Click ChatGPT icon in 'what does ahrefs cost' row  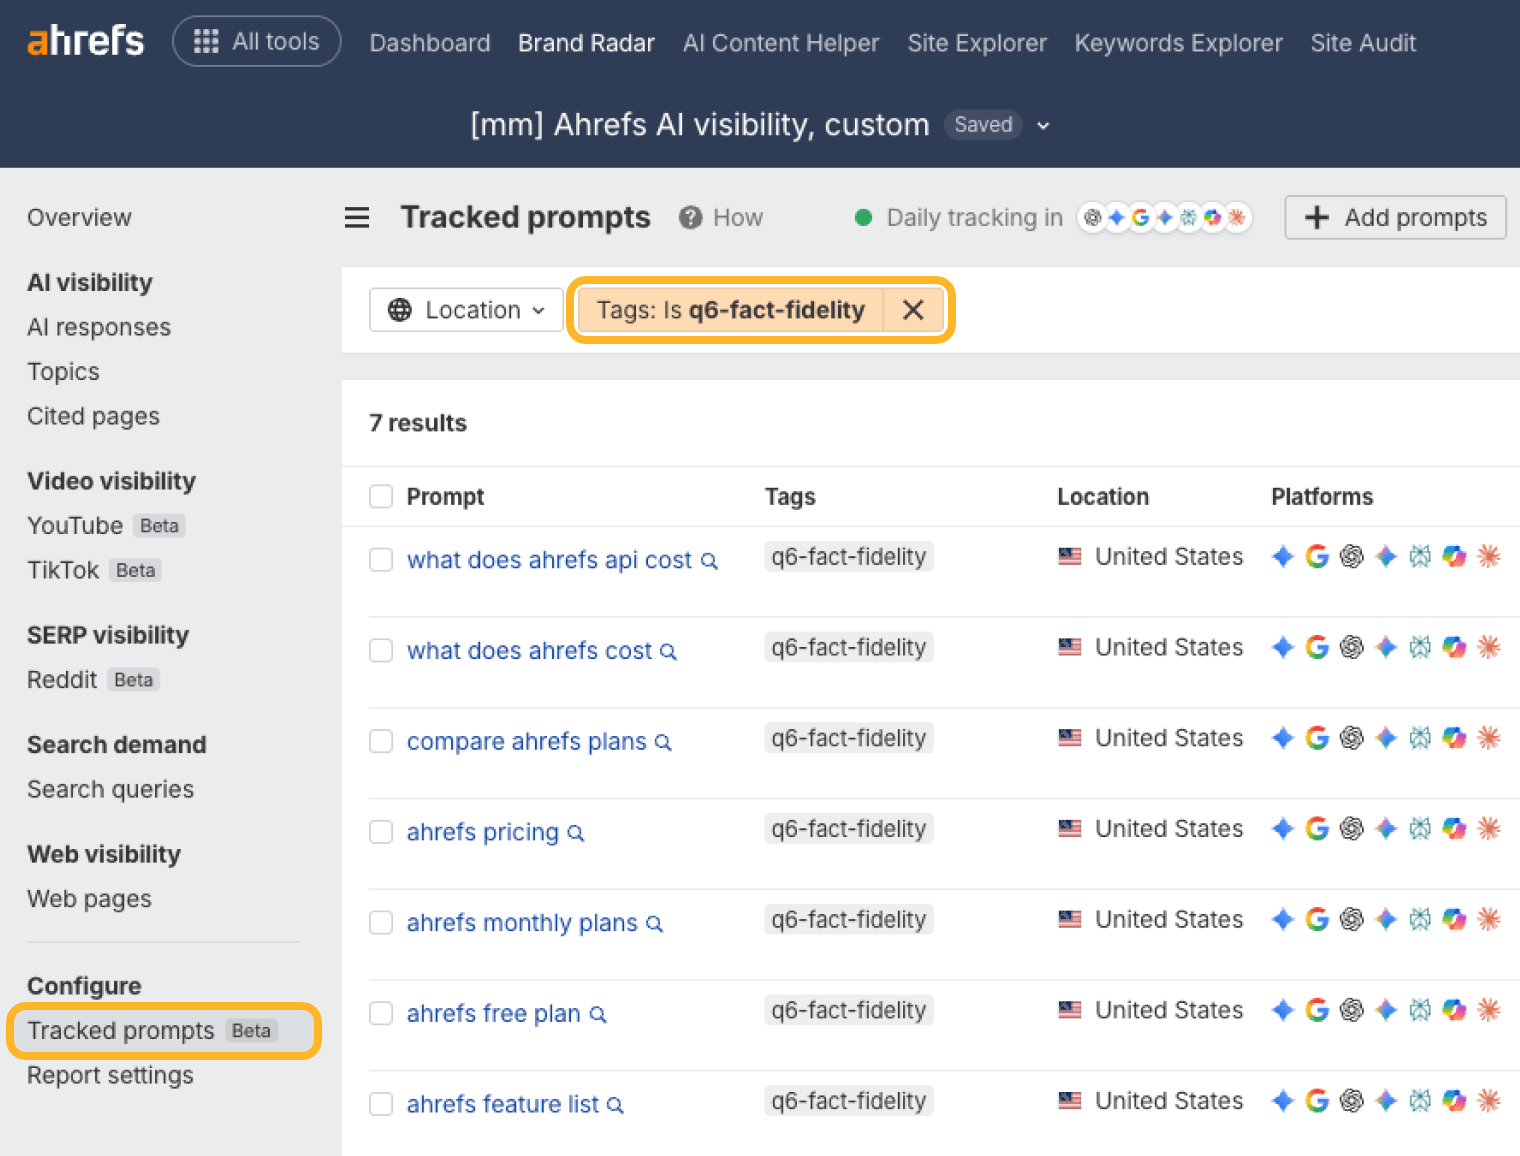pyautogui.click(x=1352, y=647)
